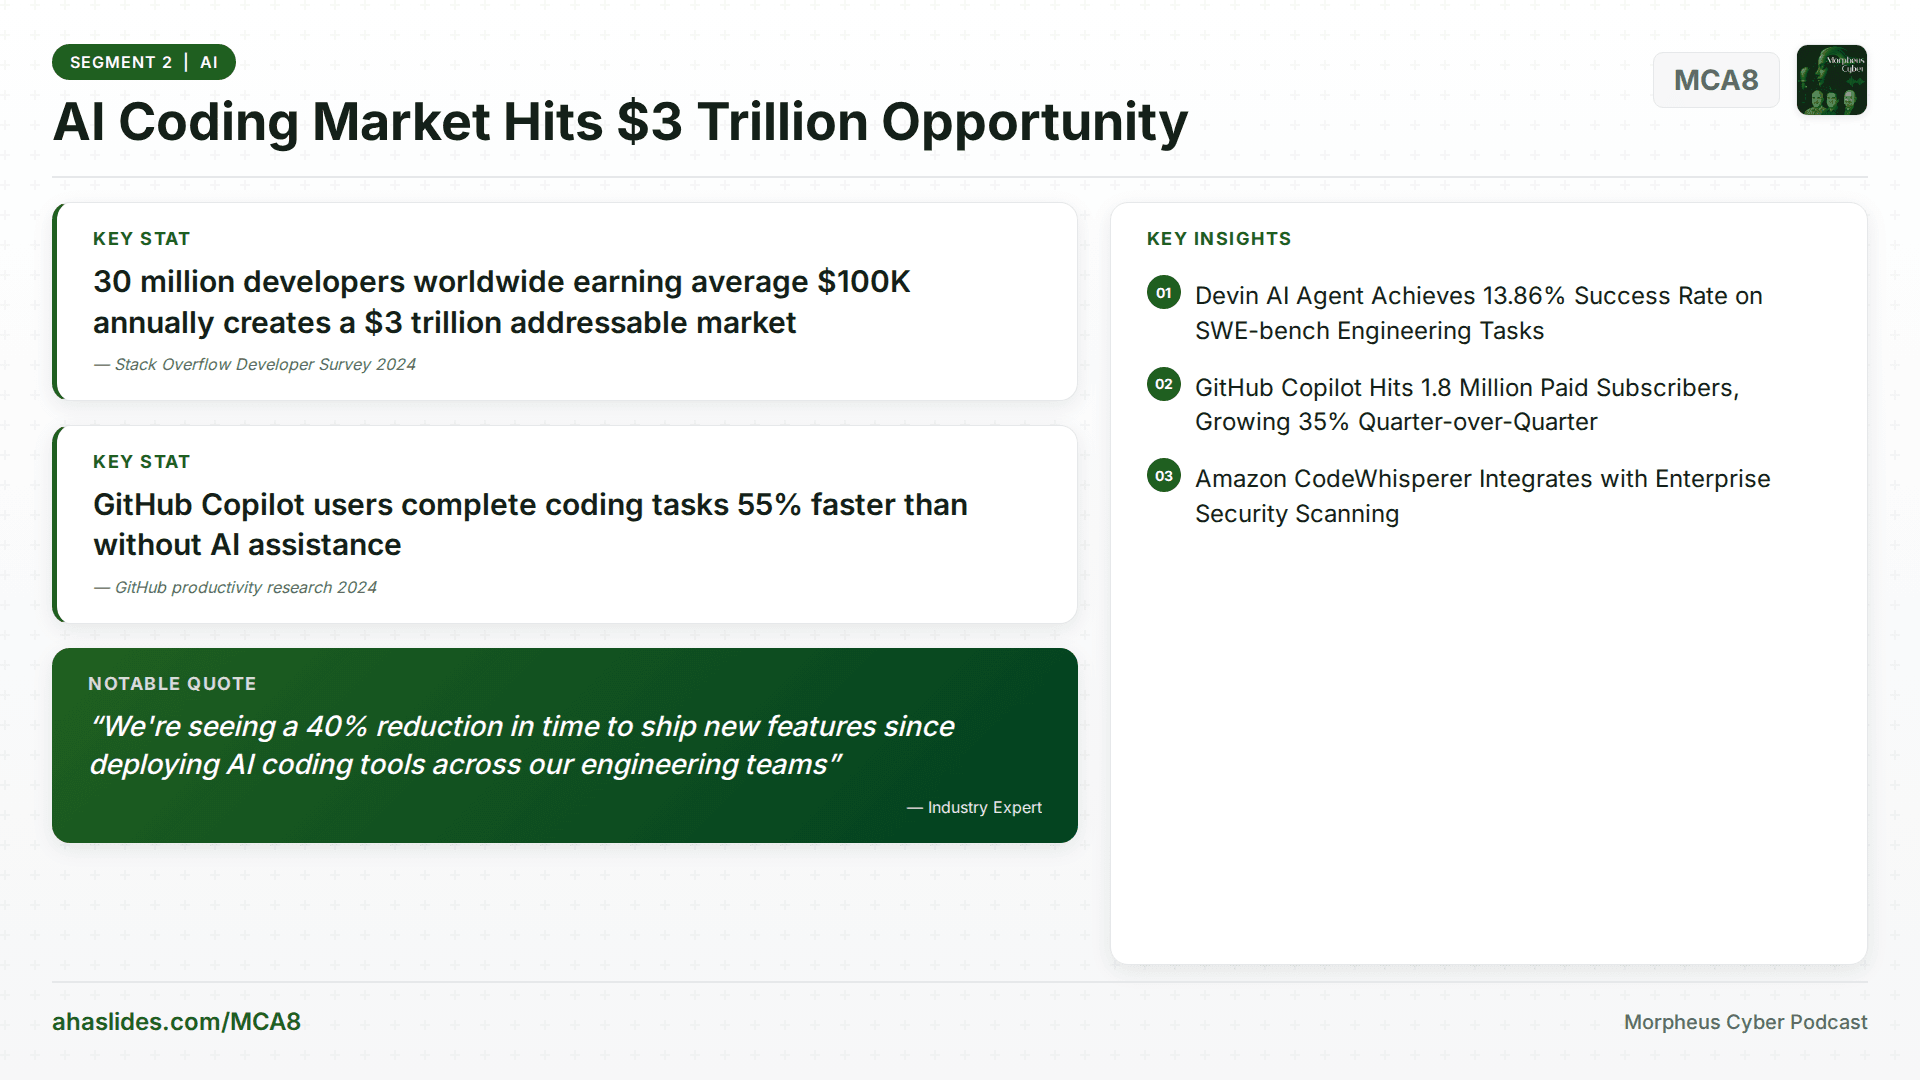Click the Morpheus Cyber podcast thumbnail
1920x1080 pixels.
[x=1831, y=80]
